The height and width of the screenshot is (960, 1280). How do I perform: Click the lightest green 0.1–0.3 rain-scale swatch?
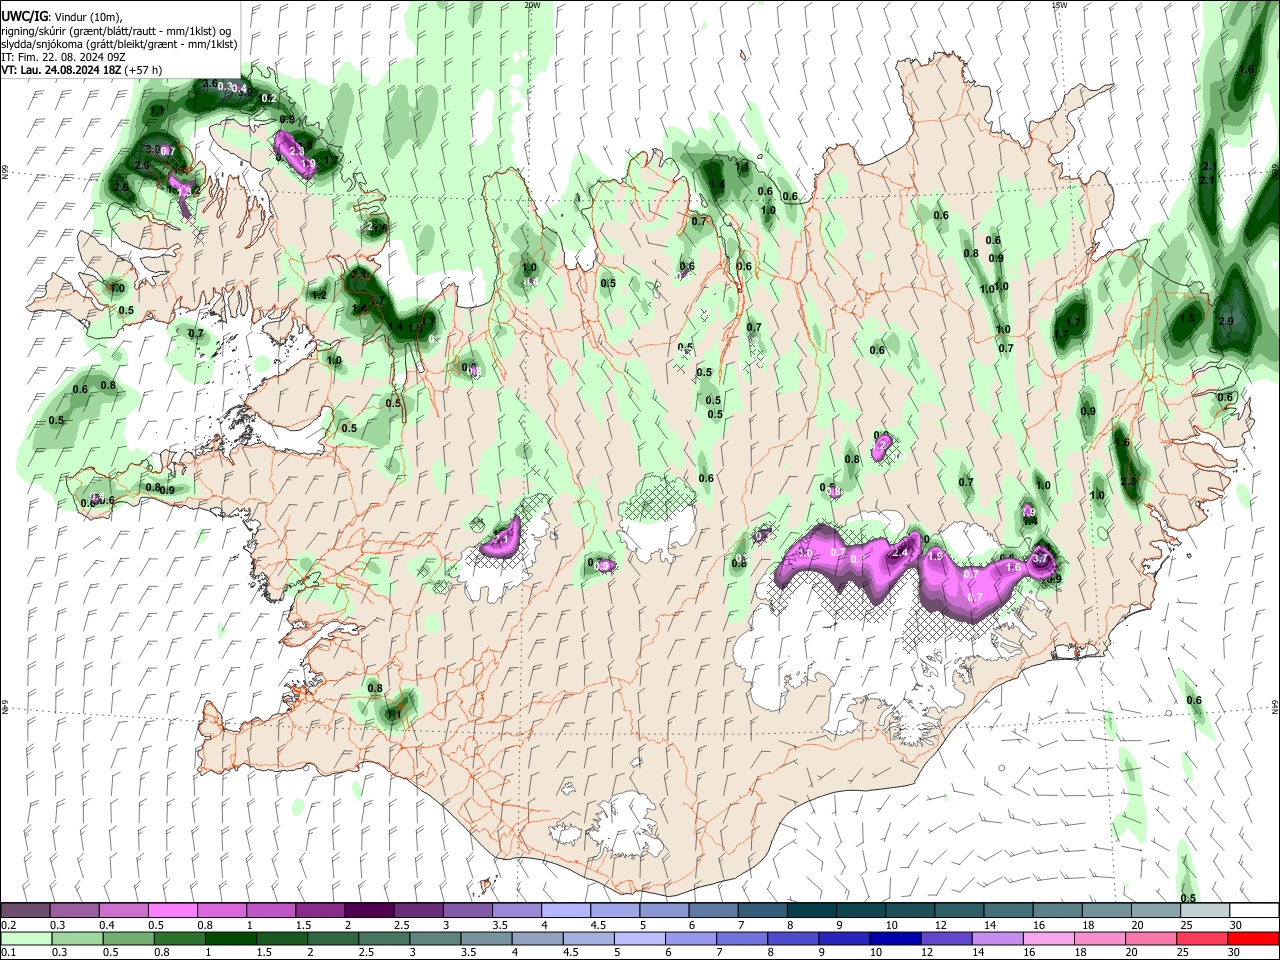pos(25,938)
